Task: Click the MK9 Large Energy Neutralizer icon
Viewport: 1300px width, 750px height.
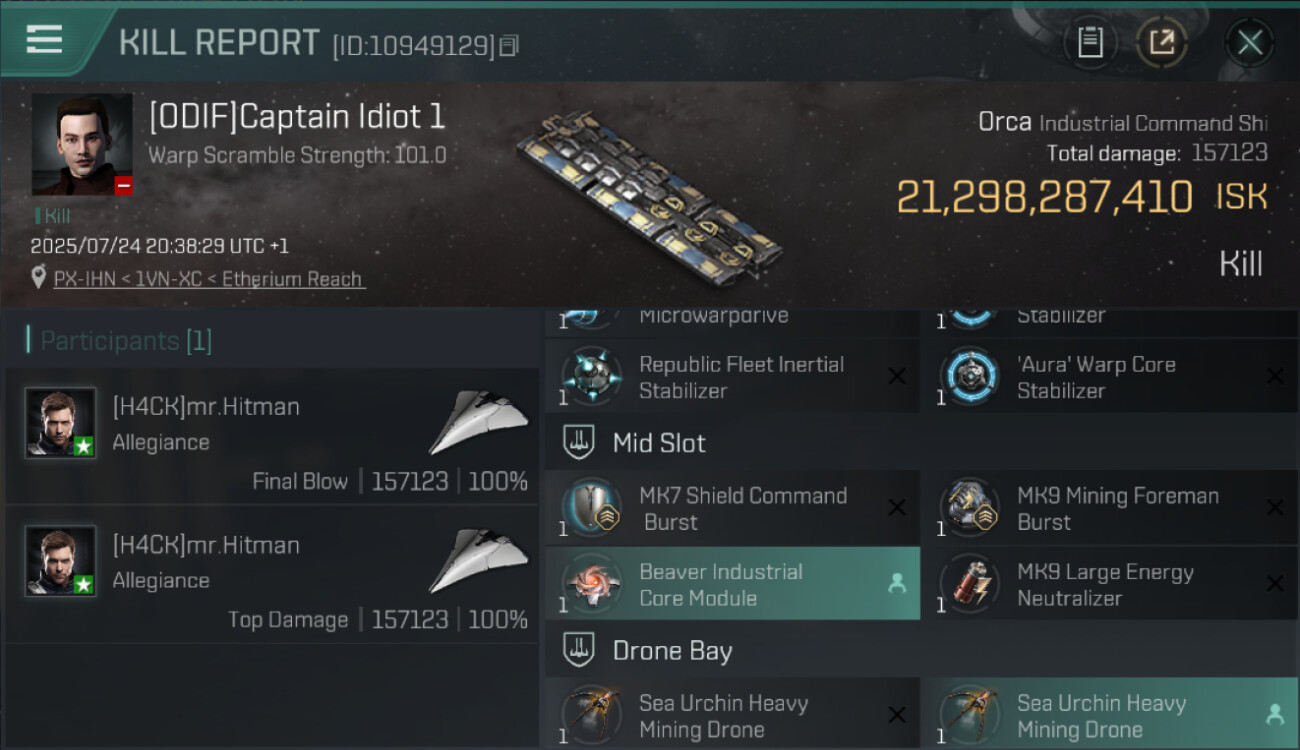Action: pyautogui.click(x=970, y=585)
